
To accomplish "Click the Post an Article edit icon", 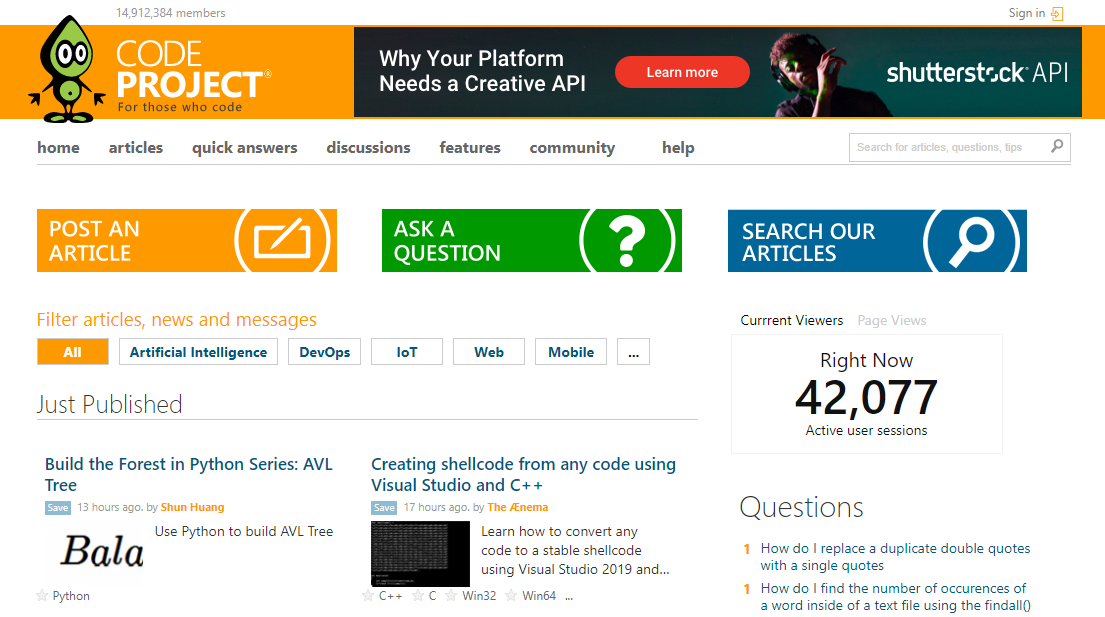I will coord(282,240).
